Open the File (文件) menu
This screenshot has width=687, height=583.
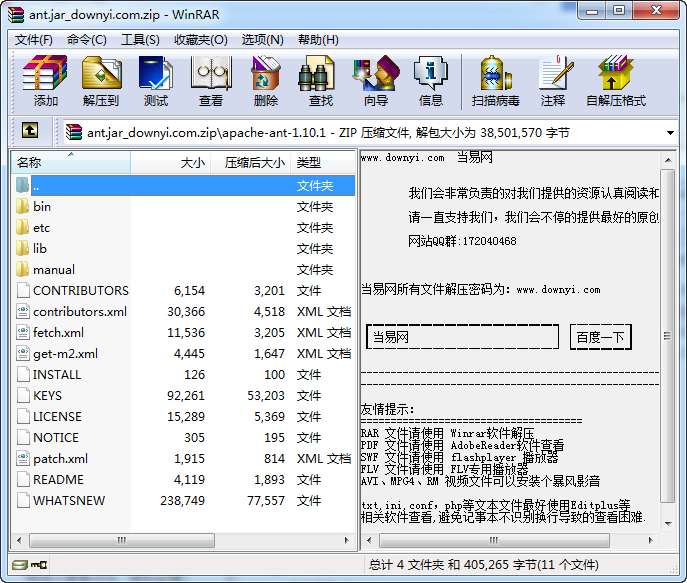pyautogui.click(x=34, y=40)
